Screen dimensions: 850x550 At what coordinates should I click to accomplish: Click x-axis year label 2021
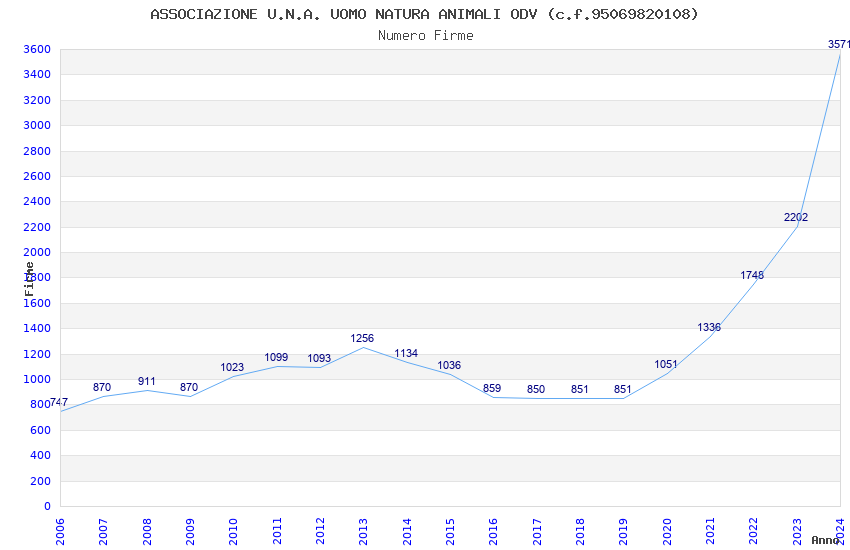710,532
